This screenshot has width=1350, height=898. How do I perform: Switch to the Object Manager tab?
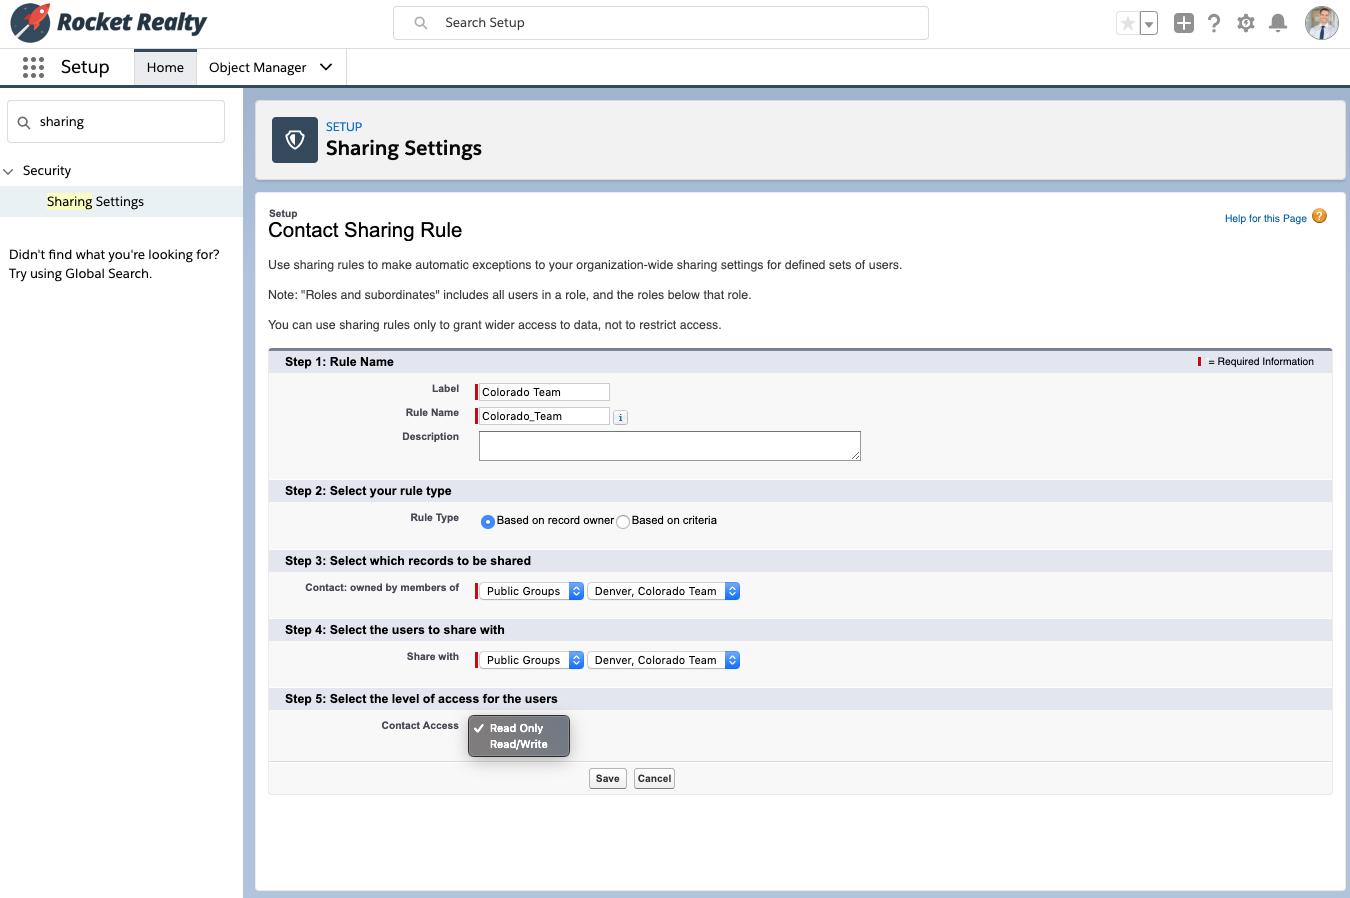(258, 66)
